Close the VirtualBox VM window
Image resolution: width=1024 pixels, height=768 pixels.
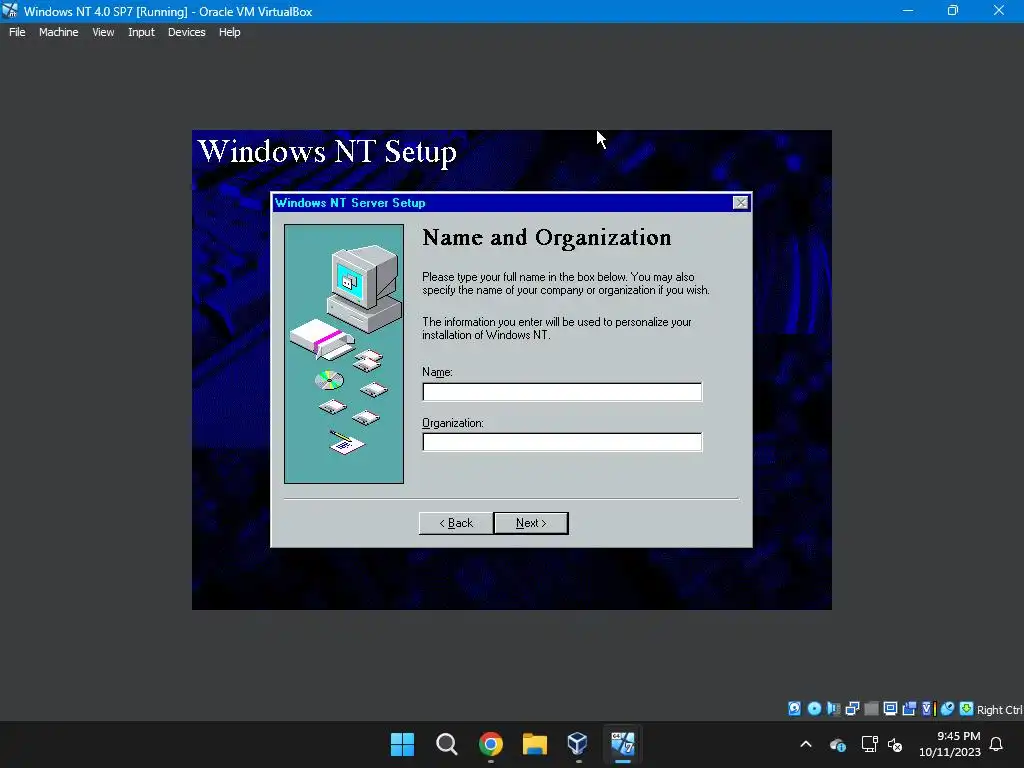pos(999,10)
